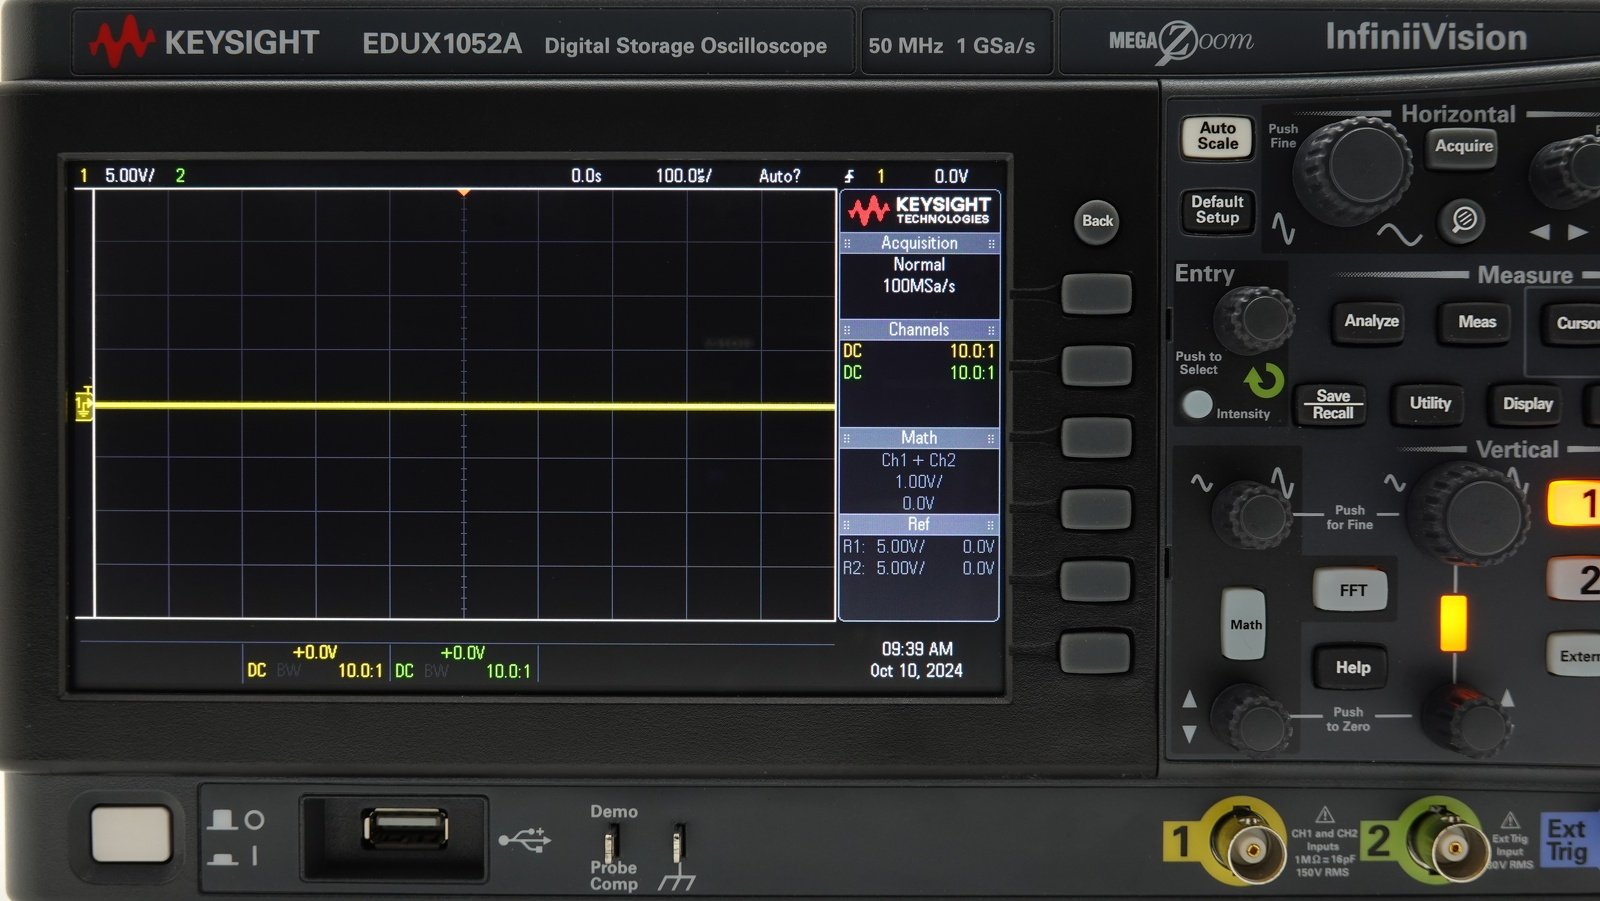Viewport: 1600px width, 901px height.
Task: Push the Analyze button
Action: tap(1371, 321)
